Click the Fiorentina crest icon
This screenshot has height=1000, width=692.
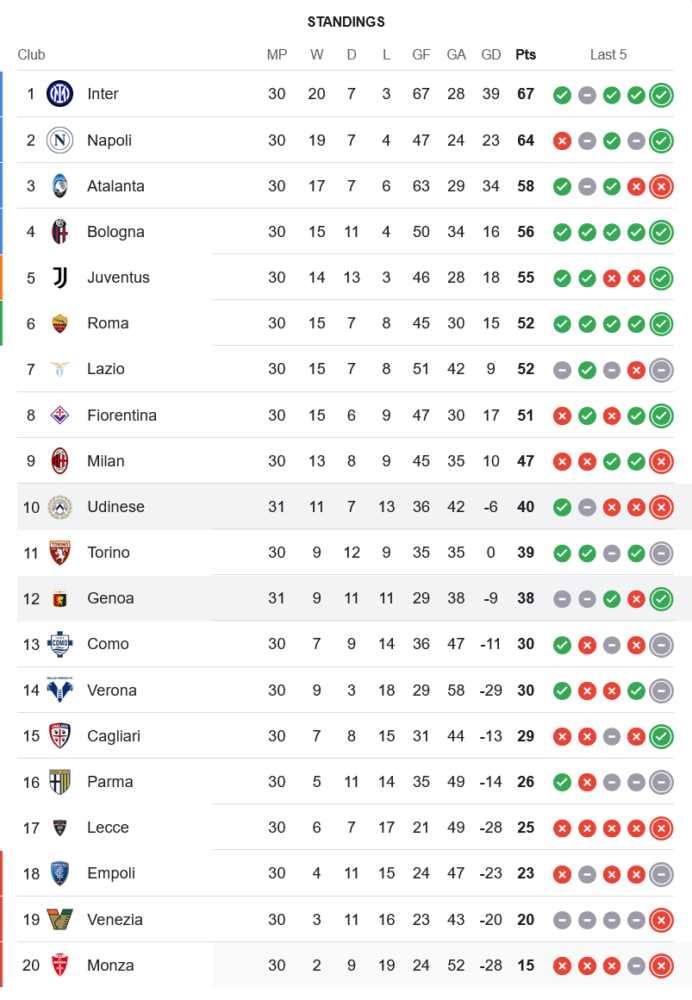[60, 415]
